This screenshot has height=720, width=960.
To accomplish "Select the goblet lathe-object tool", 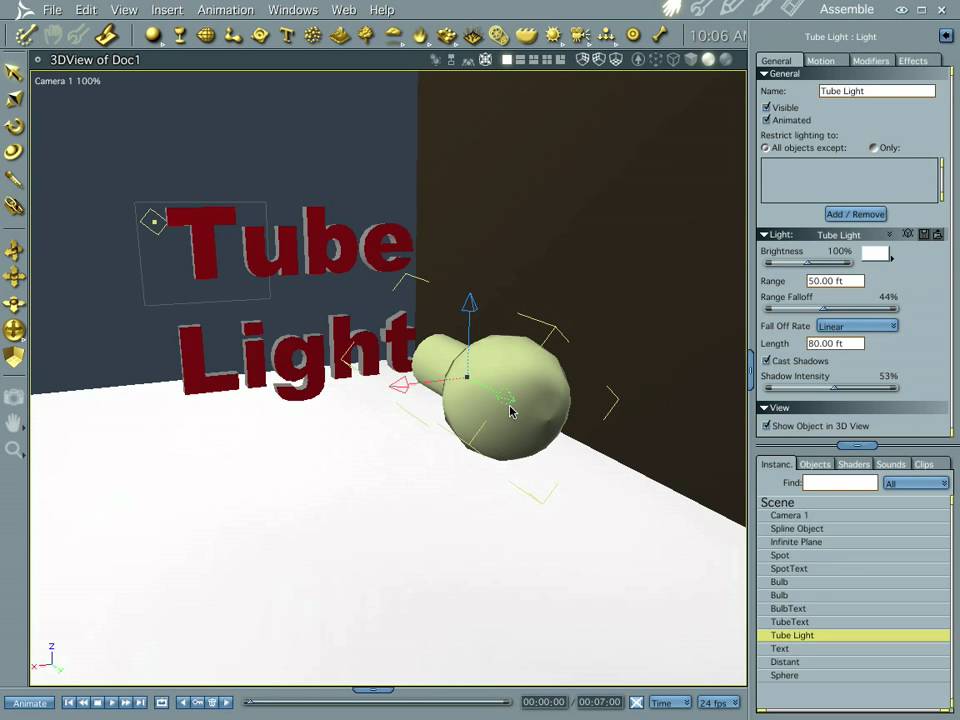I will [x=180, y=35].
